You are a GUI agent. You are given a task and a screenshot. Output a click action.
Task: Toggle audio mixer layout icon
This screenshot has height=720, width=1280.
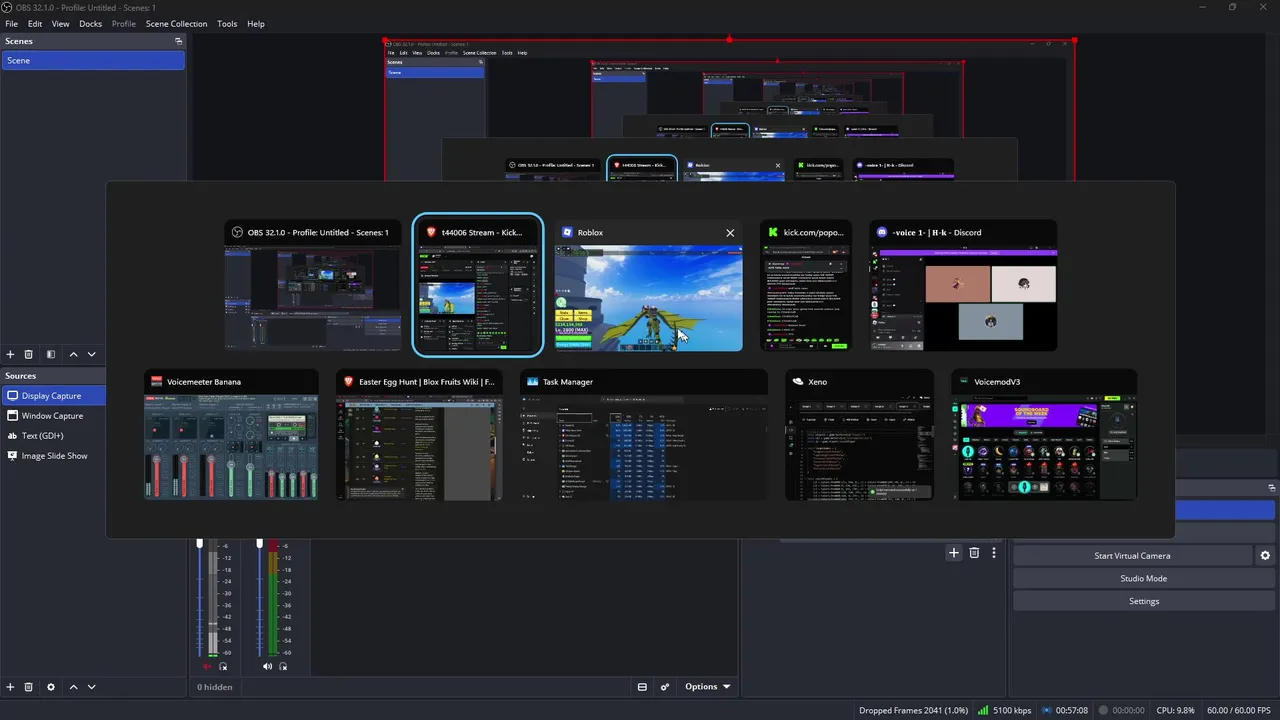point(642,687)
